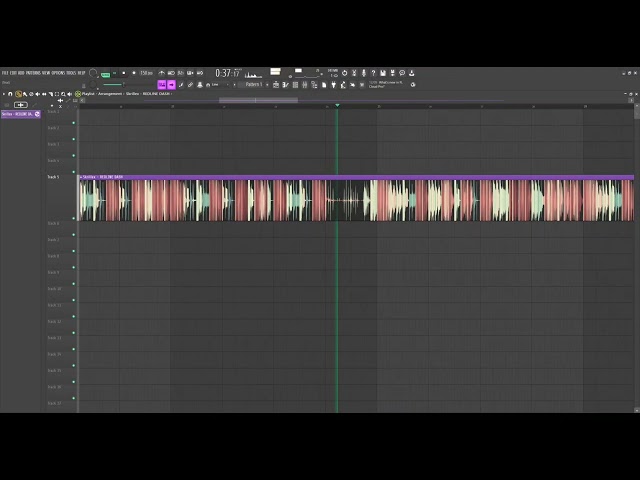The height and width of the screenshot is (480, 640).
Task: Save project with the floppy disk icon
Action: (383, 73)
